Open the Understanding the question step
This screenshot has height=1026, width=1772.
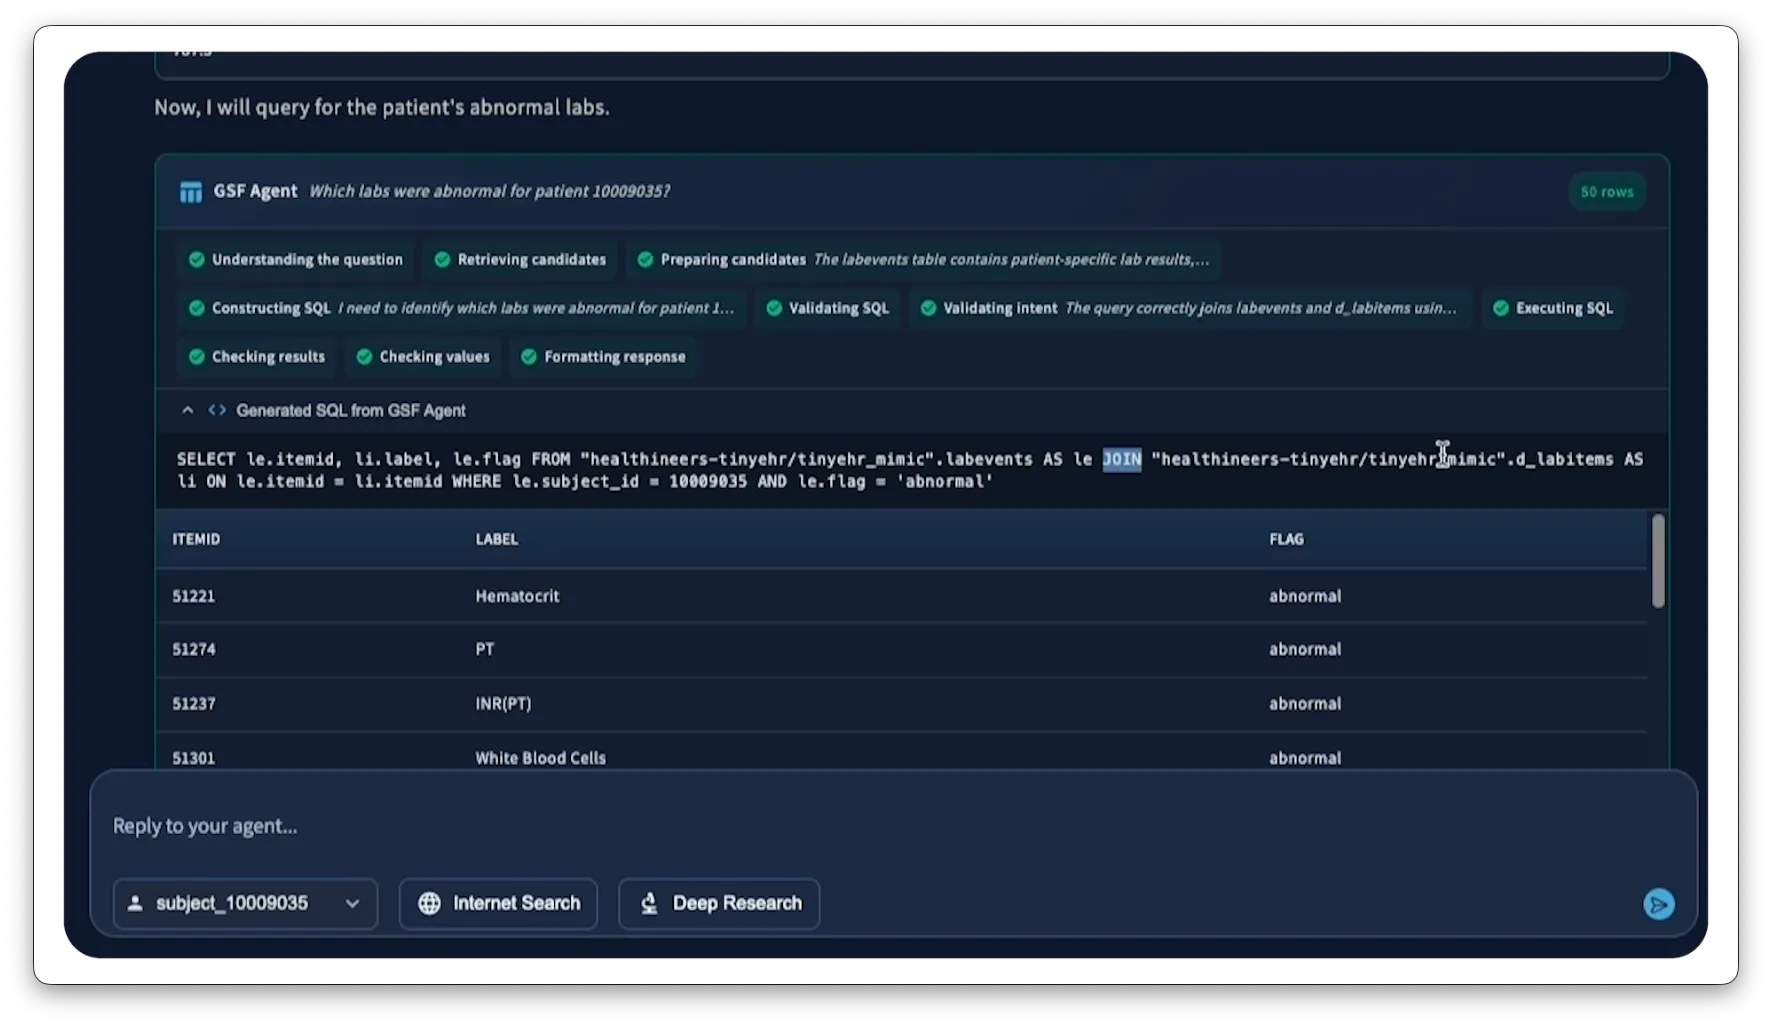point(296,260)
